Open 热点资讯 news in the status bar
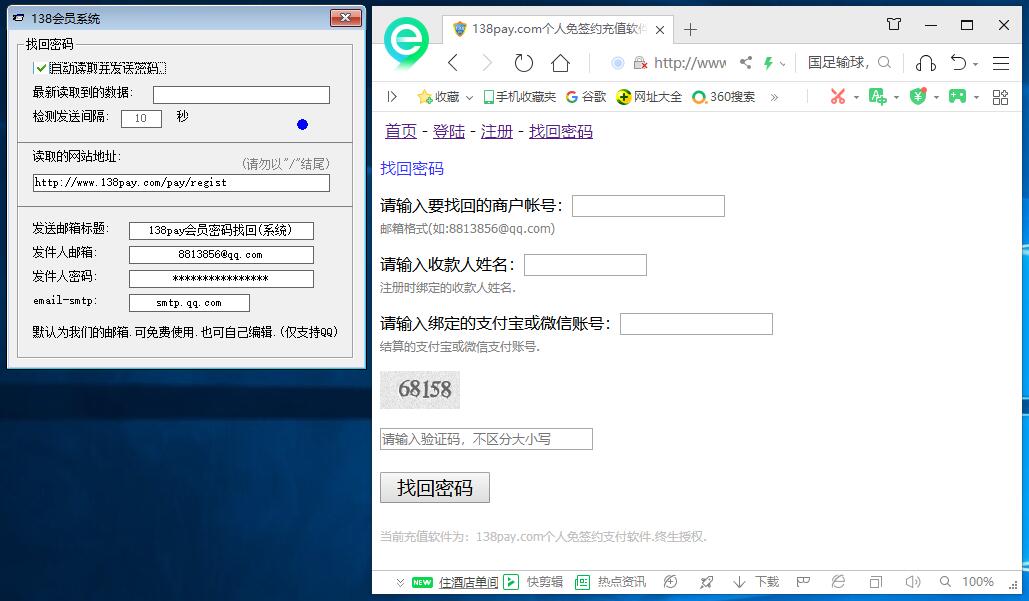 (610, 582)
